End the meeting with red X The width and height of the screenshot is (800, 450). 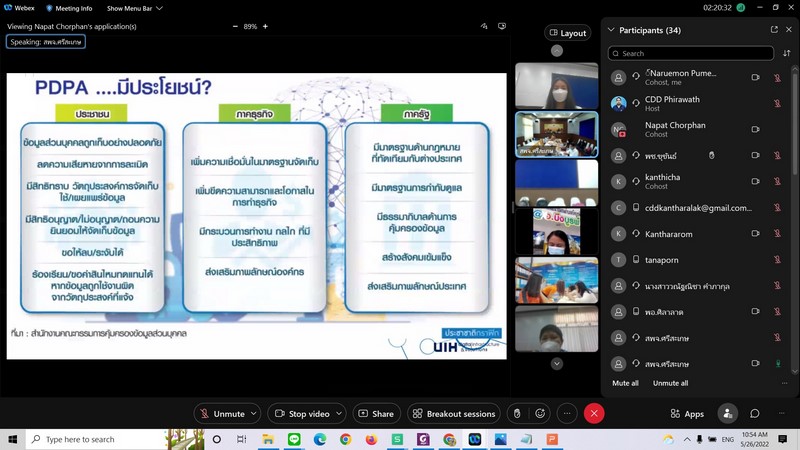594,413
